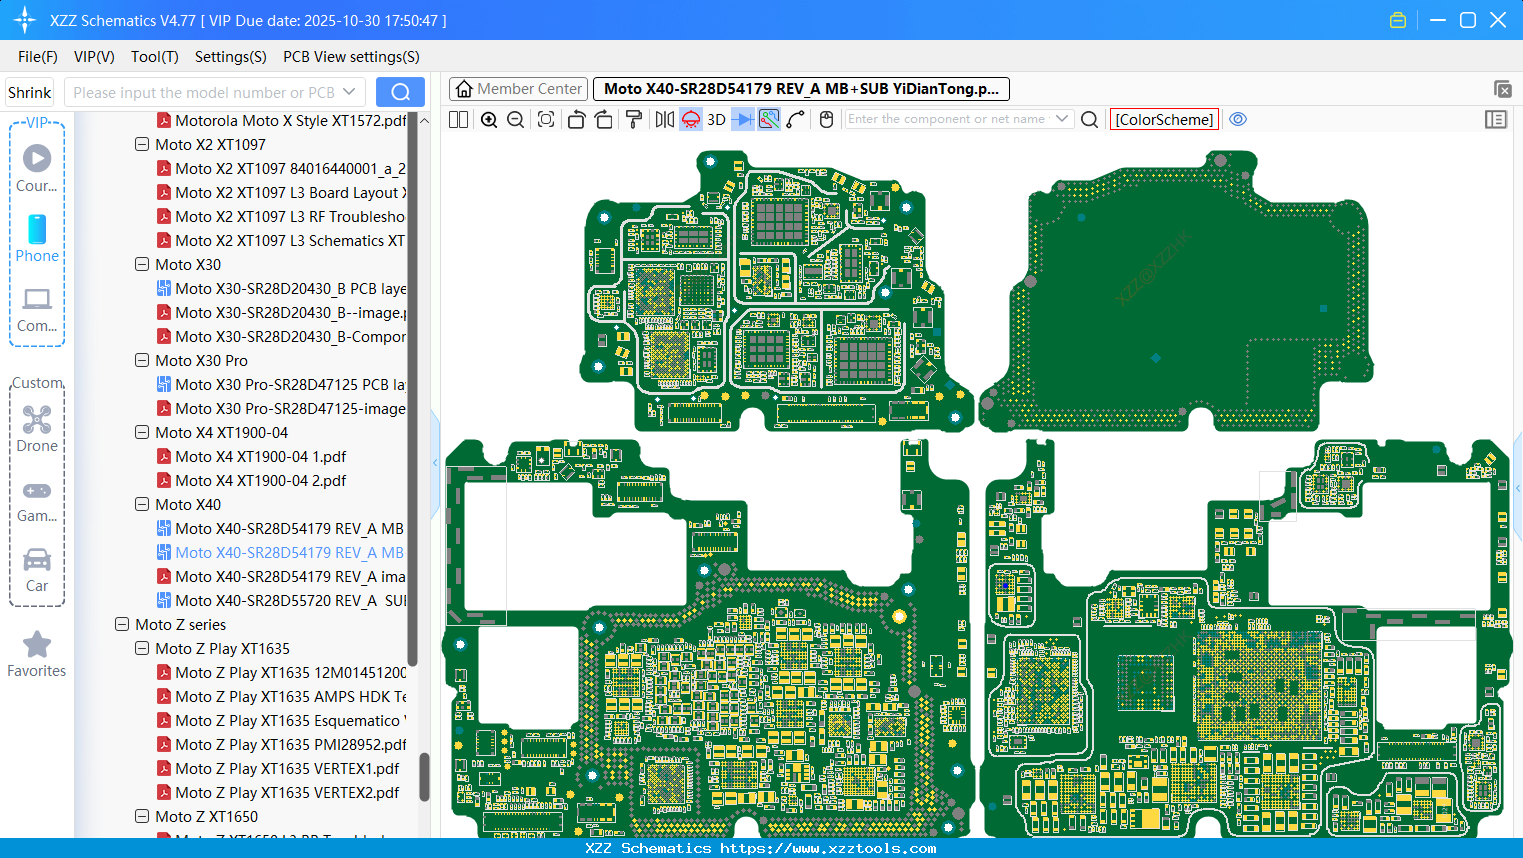Open the Member Center tab
The width and height of the screenshot is (1523, 858).
click(x=519, y=89)
